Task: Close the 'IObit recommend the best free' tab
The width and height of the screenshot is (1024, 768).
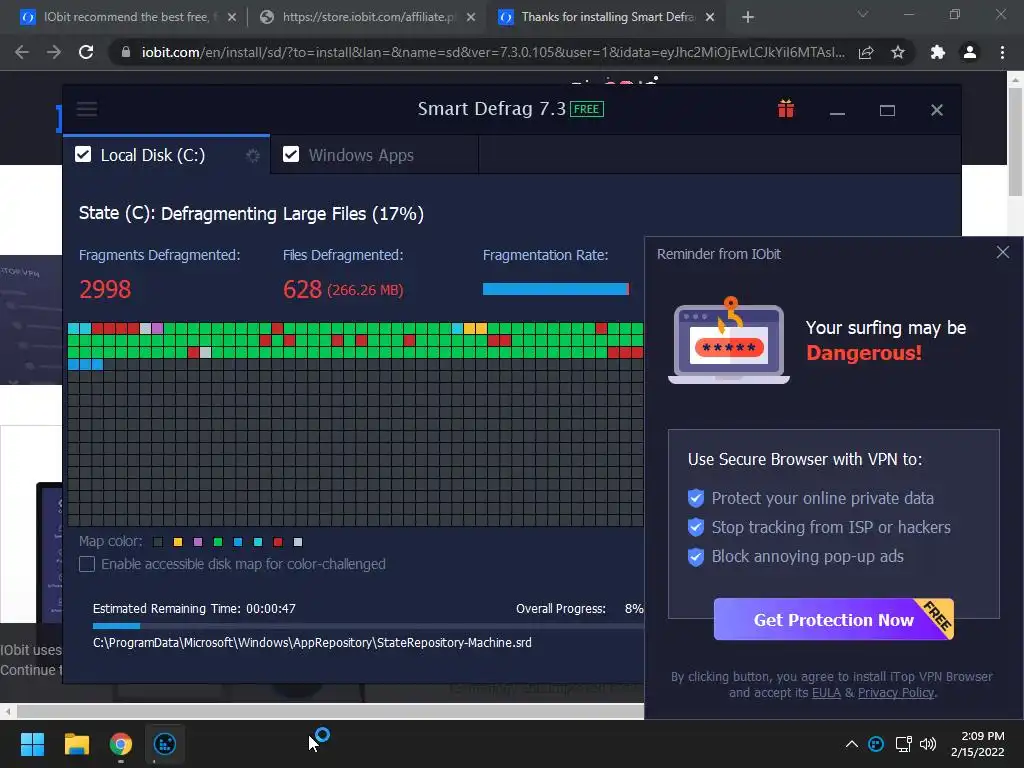Action: (232, 17)
